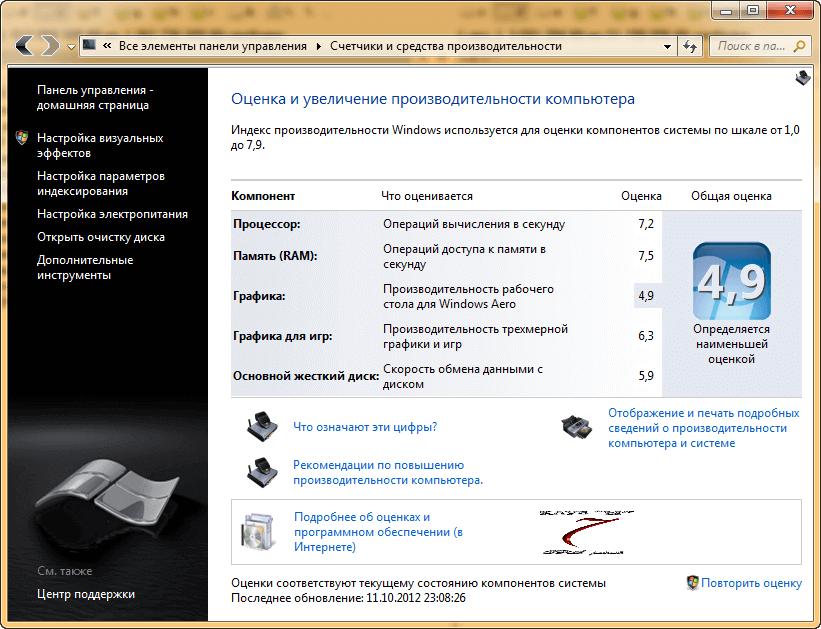Viewport: 821px width, 629px height.
Task: Click the control panel icon in address bar
Action: tap(90, 46)
